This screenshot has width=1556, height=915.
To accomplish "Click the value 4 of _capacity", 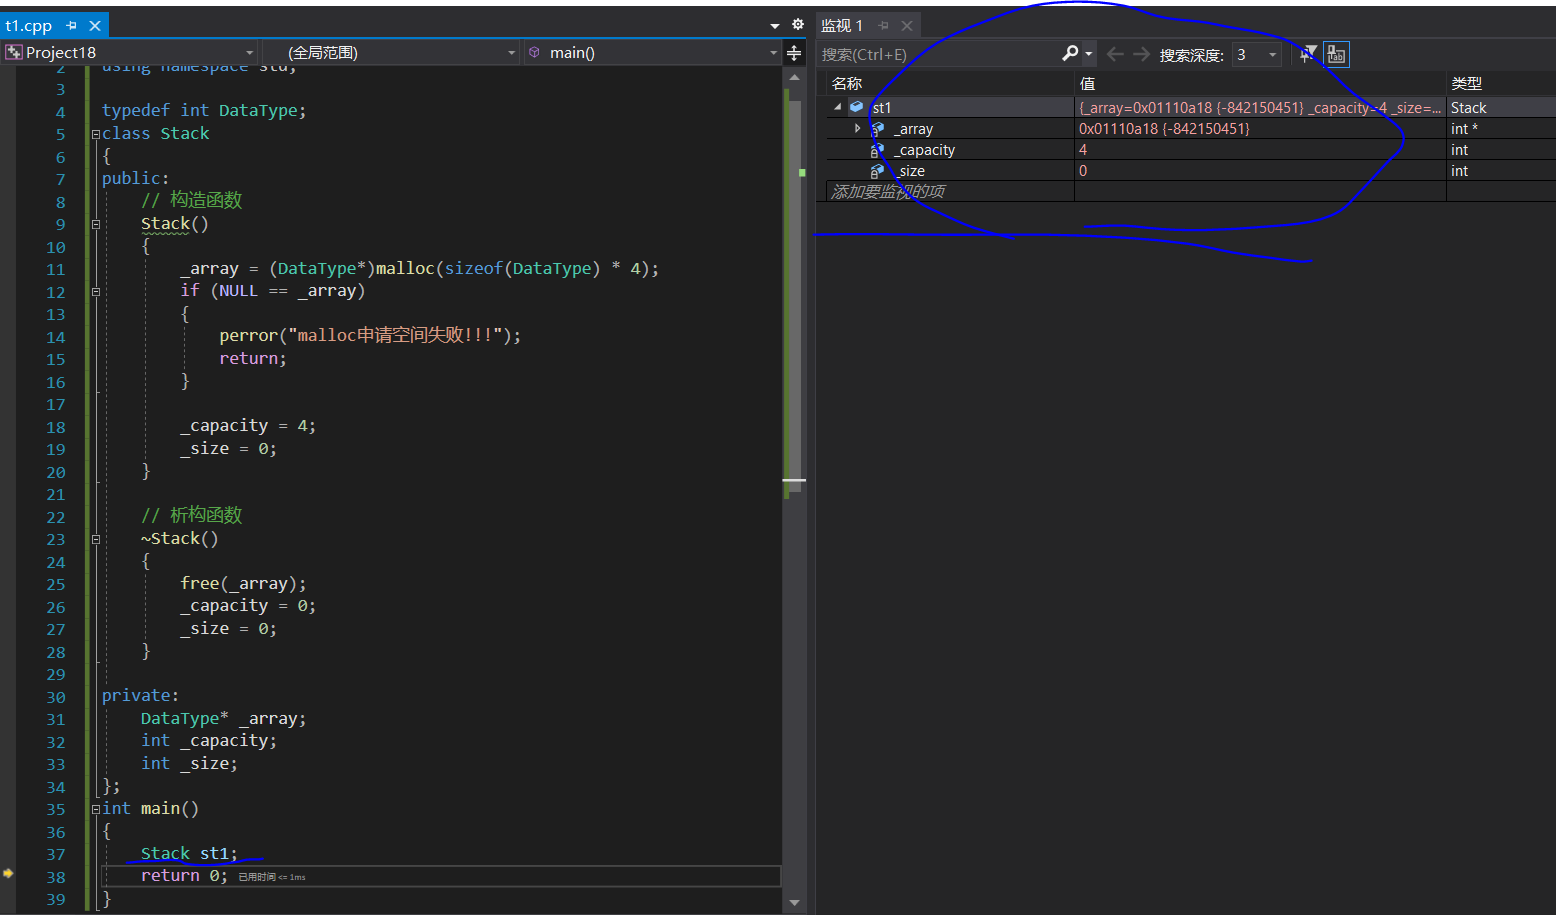I will [1082, 149].
